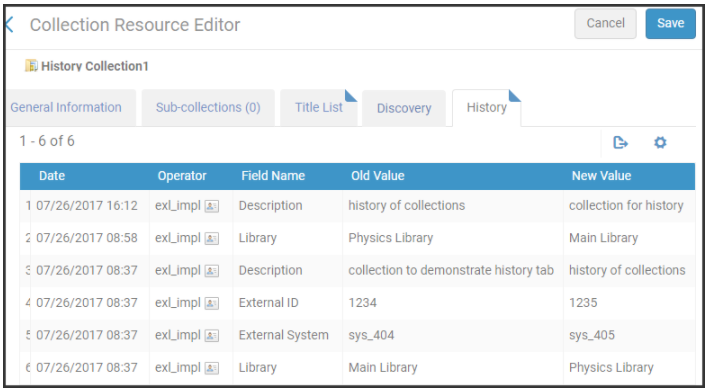Click the Field Name column header
This screenshot has width=715, height=390.
[x=273, y=176]
